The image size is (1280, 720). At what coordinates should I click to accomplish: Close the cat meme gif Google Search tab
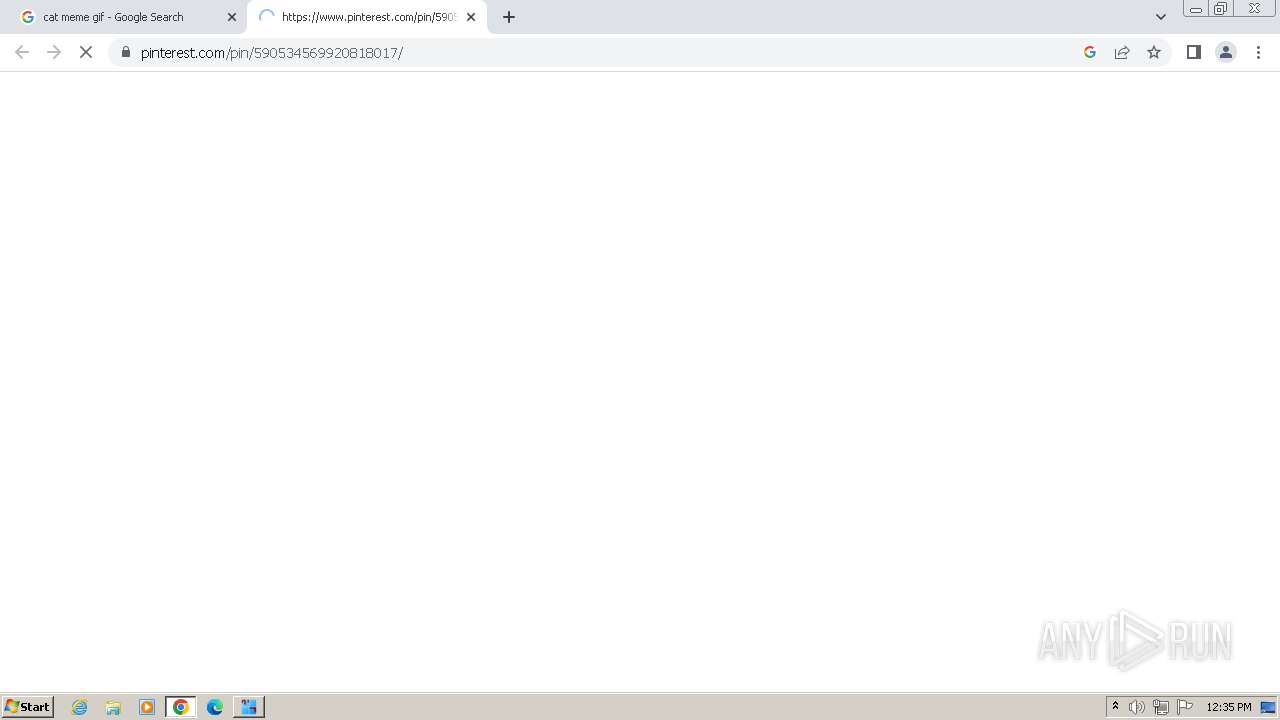click(x=232, y=17)
